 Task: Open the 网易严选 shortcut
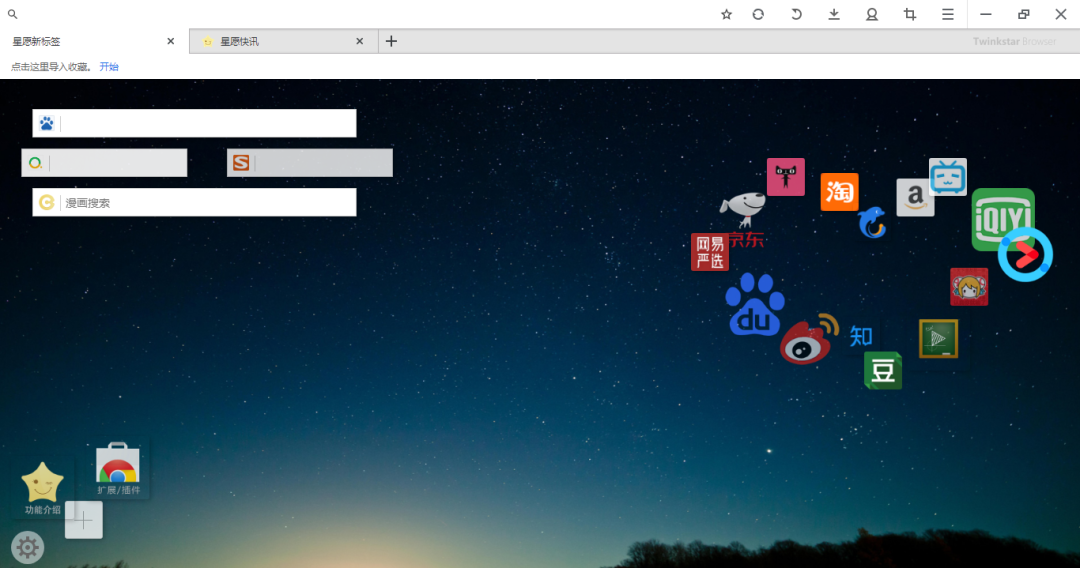coord(709,252)
